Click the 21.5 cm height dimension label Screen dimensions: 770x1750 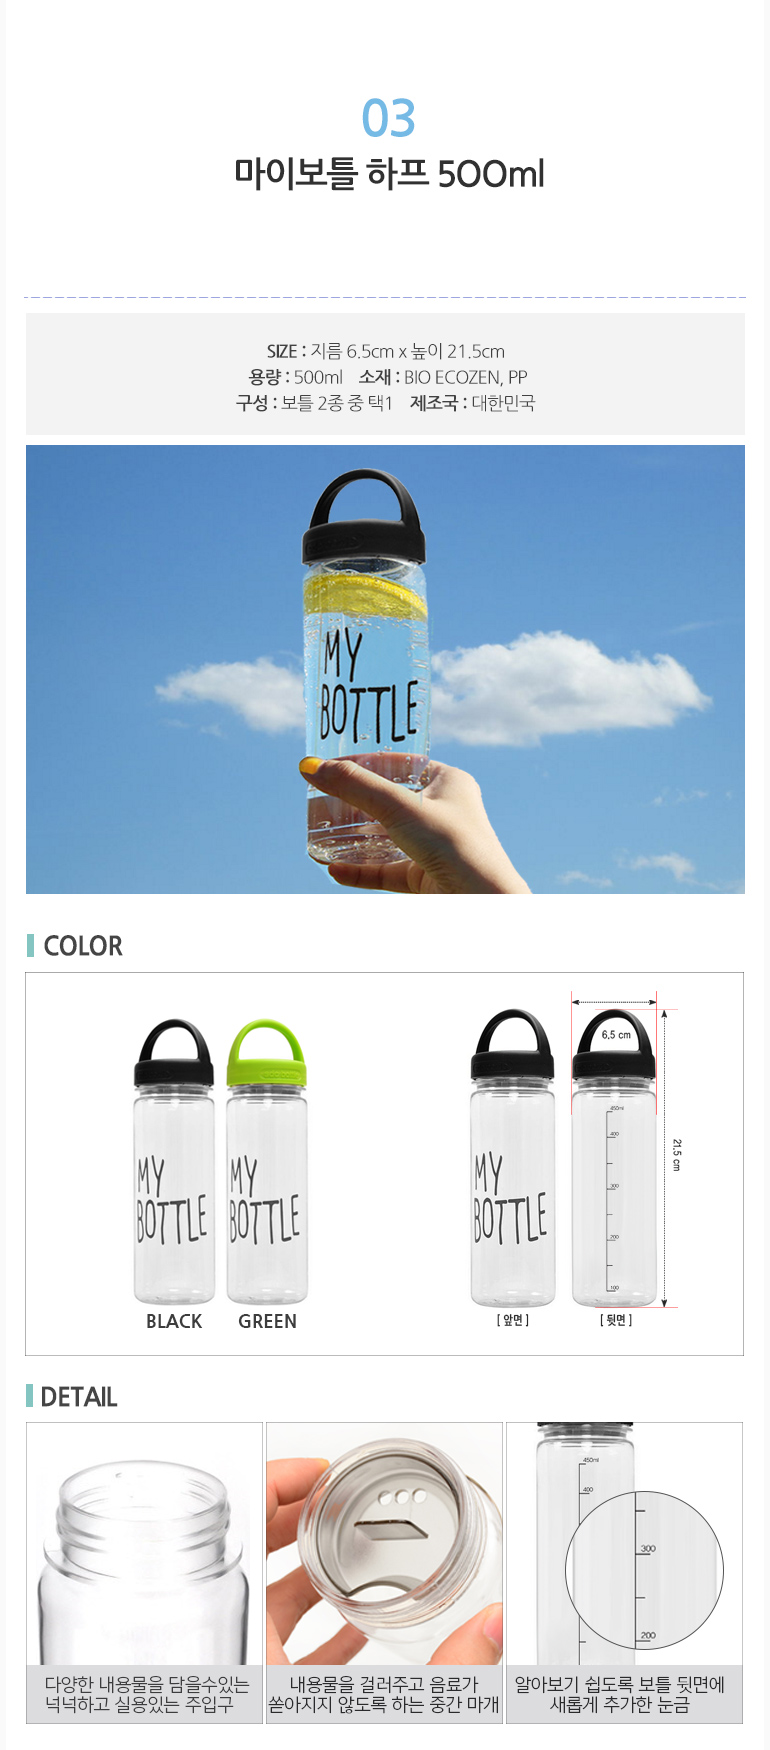[x=677, y=1154]
